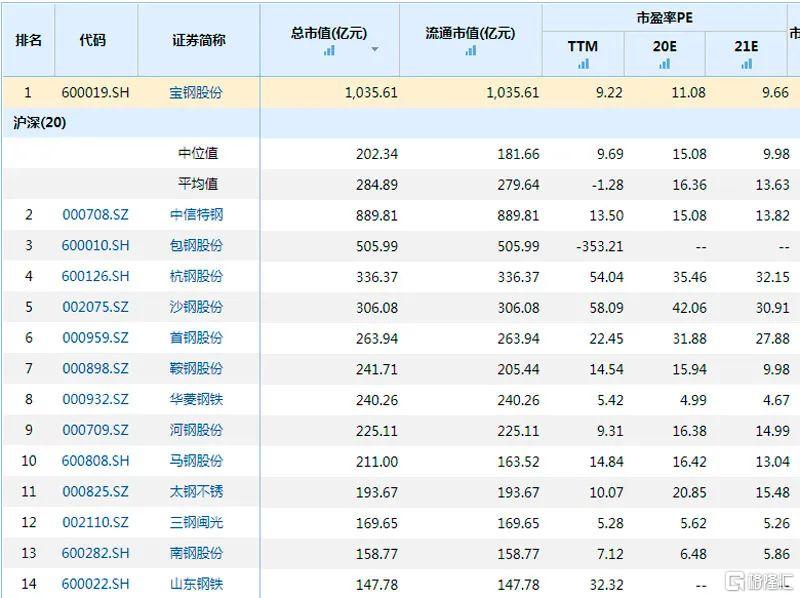800x598 pixels.
Task: Open stock name 河钢股份
Action: coord(196,430)
